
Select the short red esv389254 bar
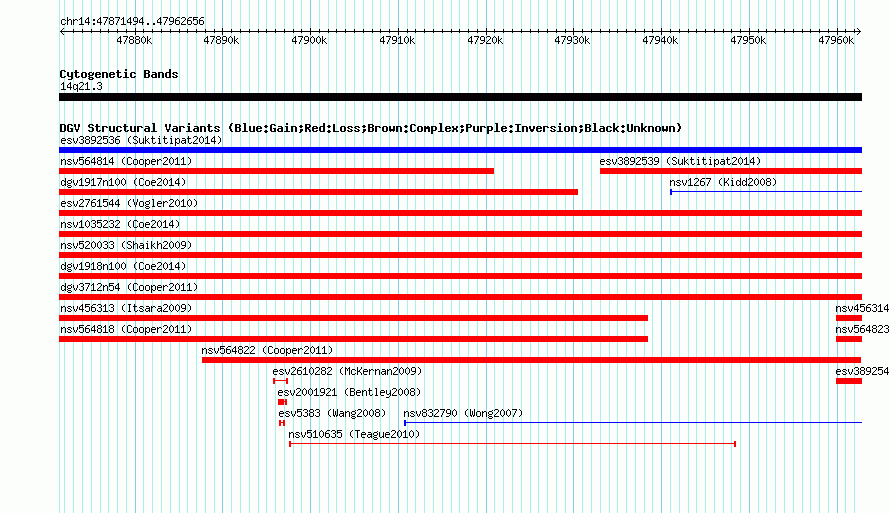coord(849,381)
